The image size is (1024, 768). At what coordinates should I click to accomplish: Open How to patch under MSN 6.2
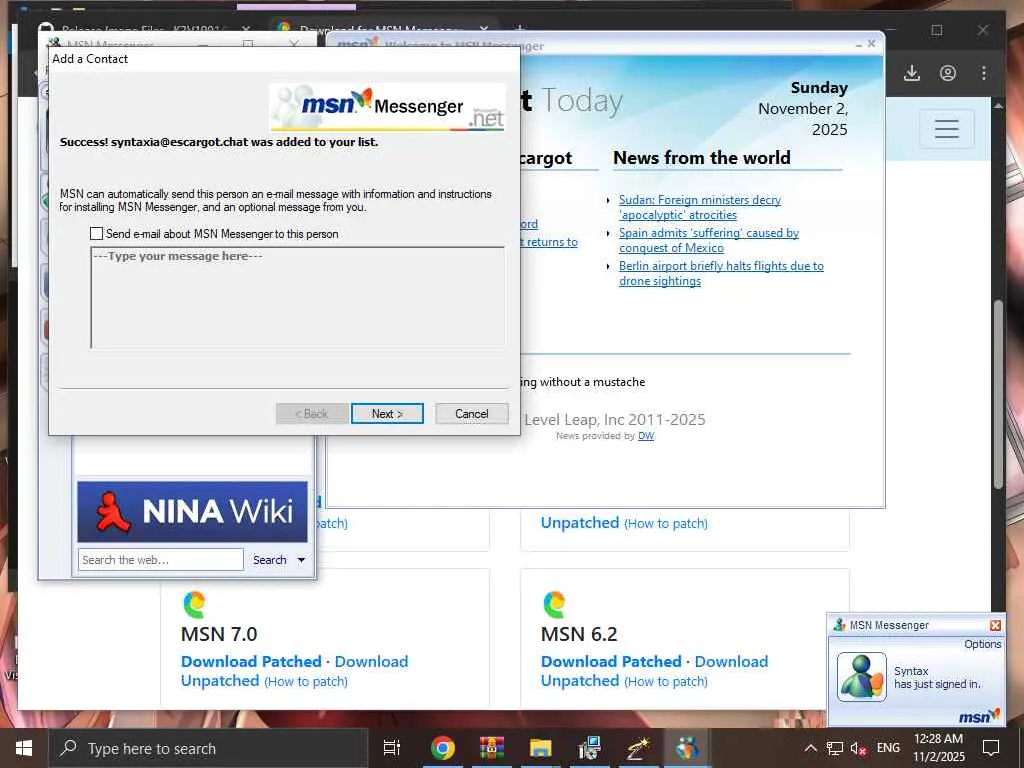click(x=665, y=682)
